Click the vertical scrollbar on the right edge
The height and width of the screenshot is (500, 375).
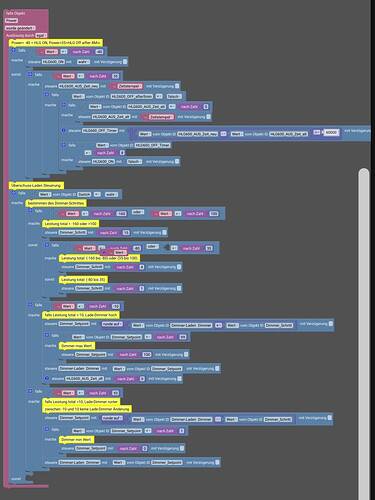pos(364,333)
